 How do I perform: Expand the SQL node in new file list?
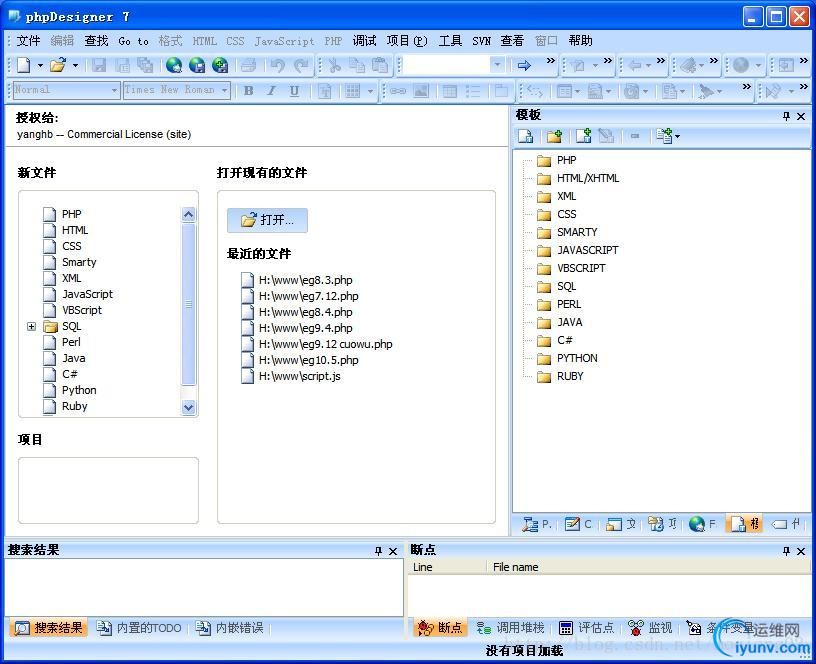point(32,326)
